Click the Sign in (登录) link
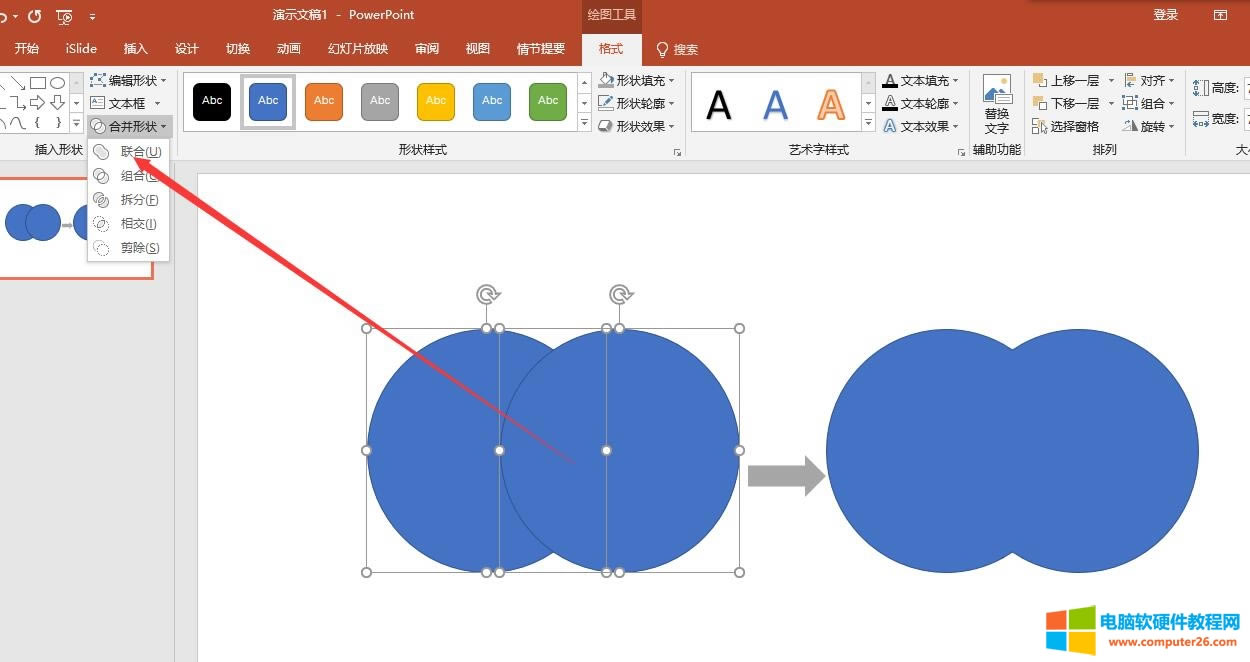Screen dimensions: 1250x662 [1164, 14]
